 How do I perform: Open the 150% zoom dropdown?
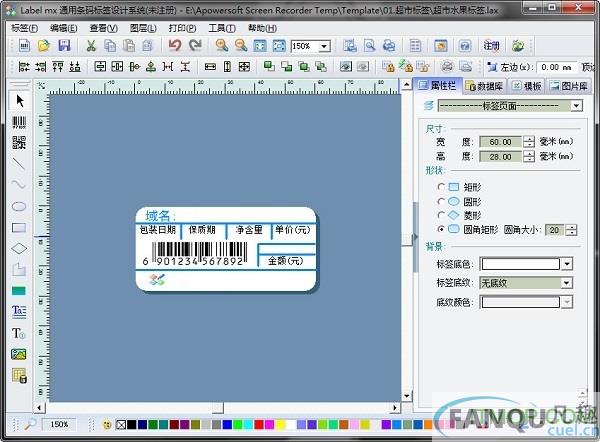point(324,46)
